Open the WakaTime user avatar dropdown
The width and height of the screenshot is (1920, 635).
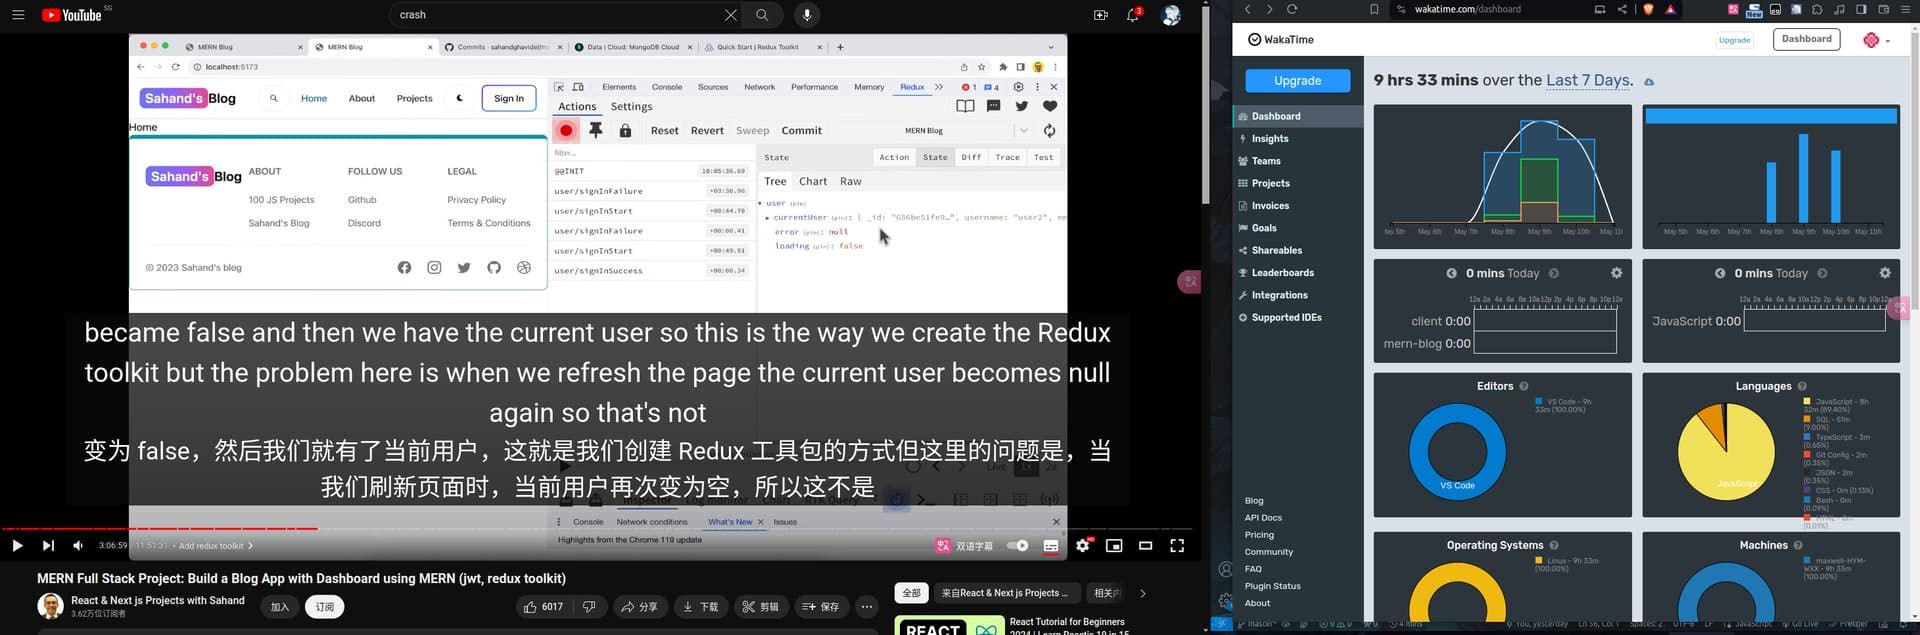point(1877,40)
